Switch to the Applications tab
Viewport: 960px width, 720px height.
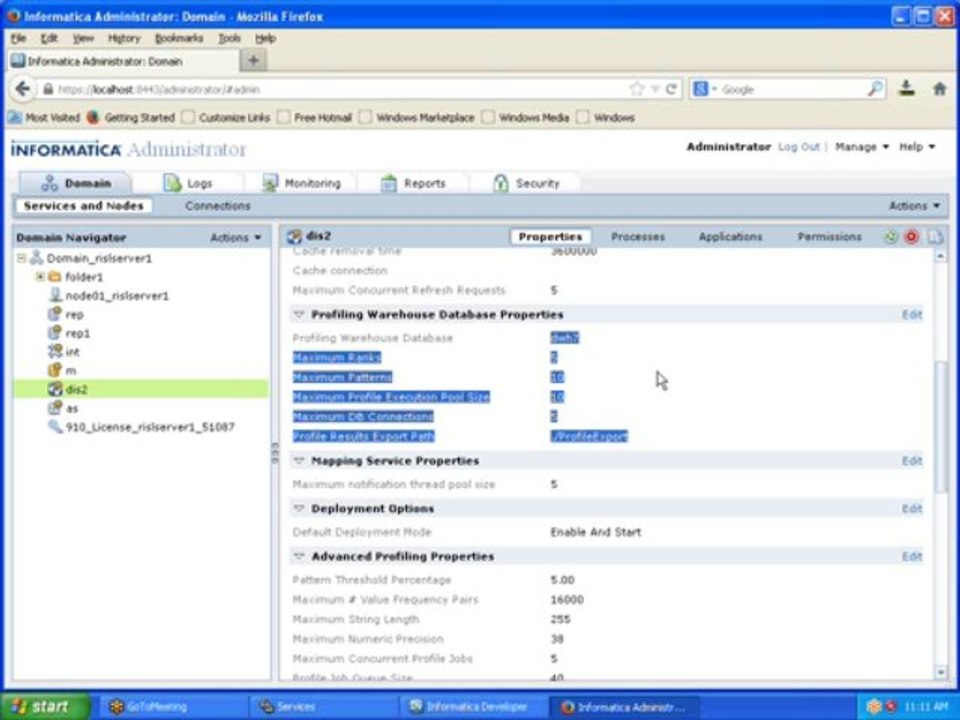point(730,237)
